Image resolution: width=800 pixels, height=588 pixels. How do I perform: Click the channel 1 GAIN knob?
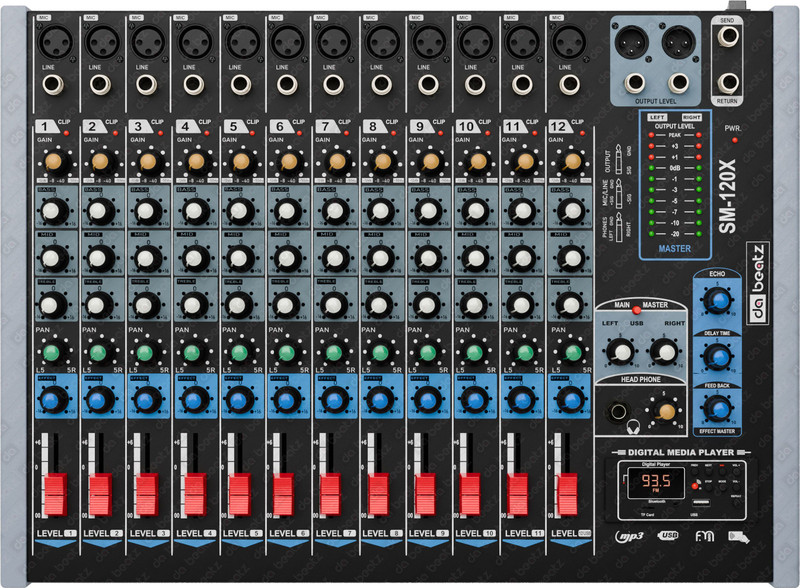click(54, 162)
